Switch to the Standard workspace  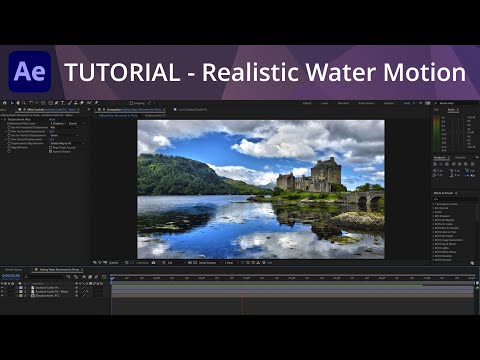(343, 103)
